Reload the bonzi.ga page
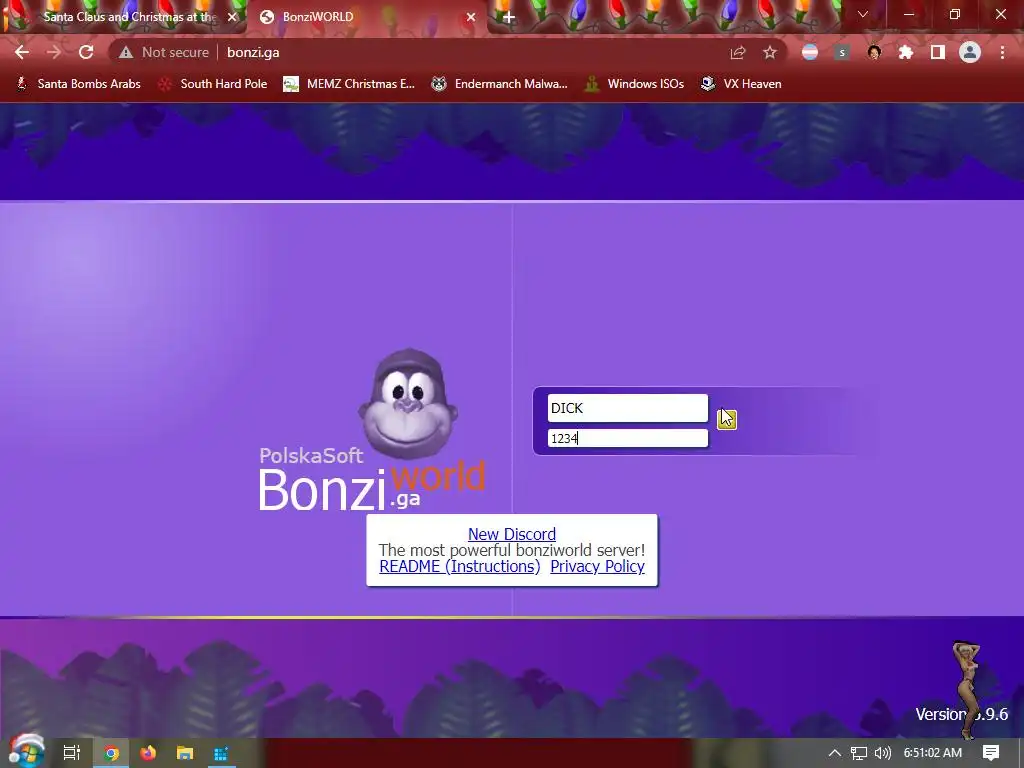1024x768 pixels. tap(86, 52)
